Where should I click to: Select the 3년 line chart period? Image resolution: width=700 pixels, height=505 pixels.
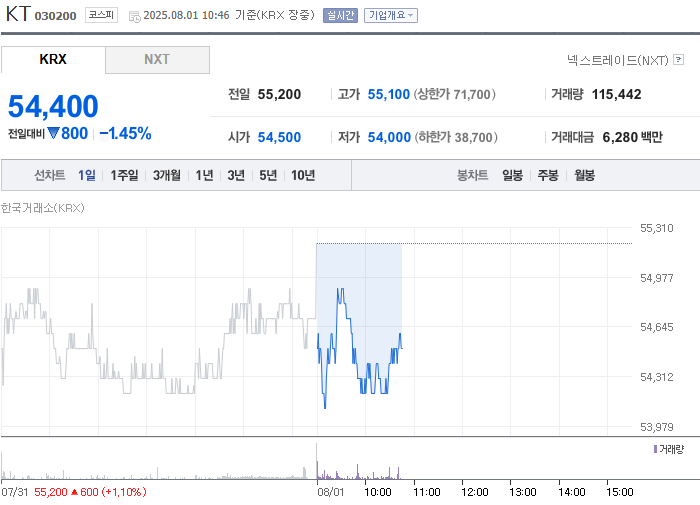[236, 175]
